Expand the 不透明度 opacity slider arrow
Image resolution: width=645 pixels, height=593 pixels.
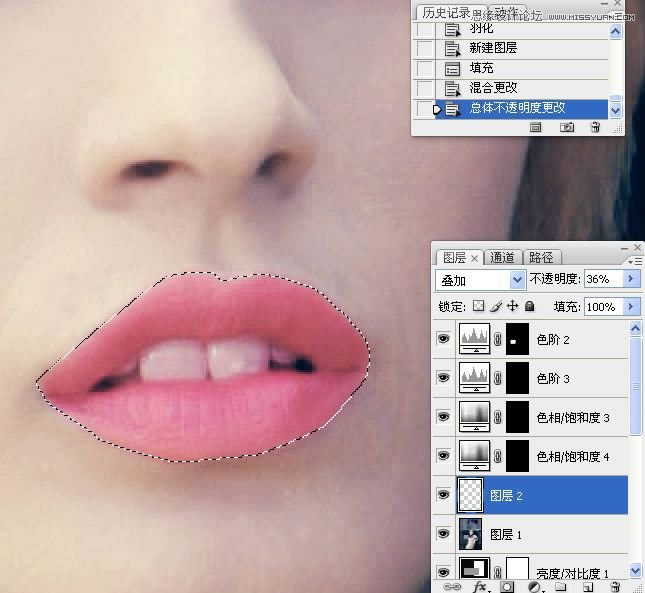tap(631, 280)
